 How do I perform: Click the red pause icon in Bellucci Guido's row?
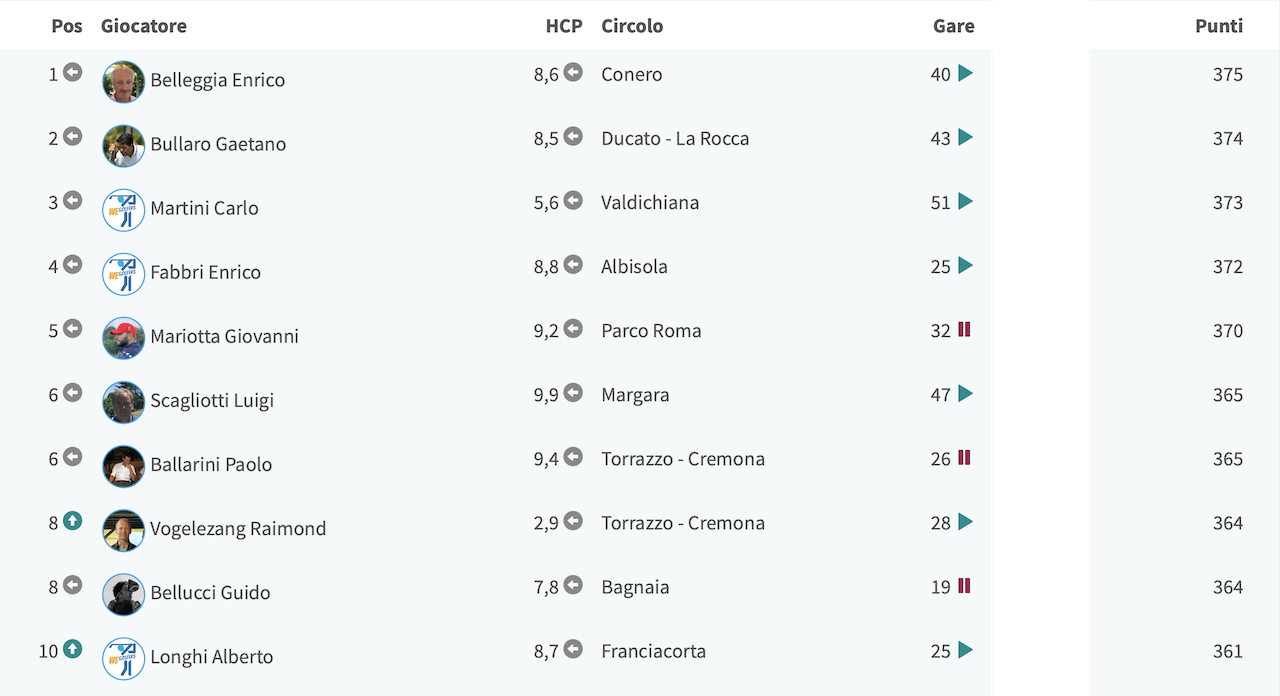click(964, 585)
